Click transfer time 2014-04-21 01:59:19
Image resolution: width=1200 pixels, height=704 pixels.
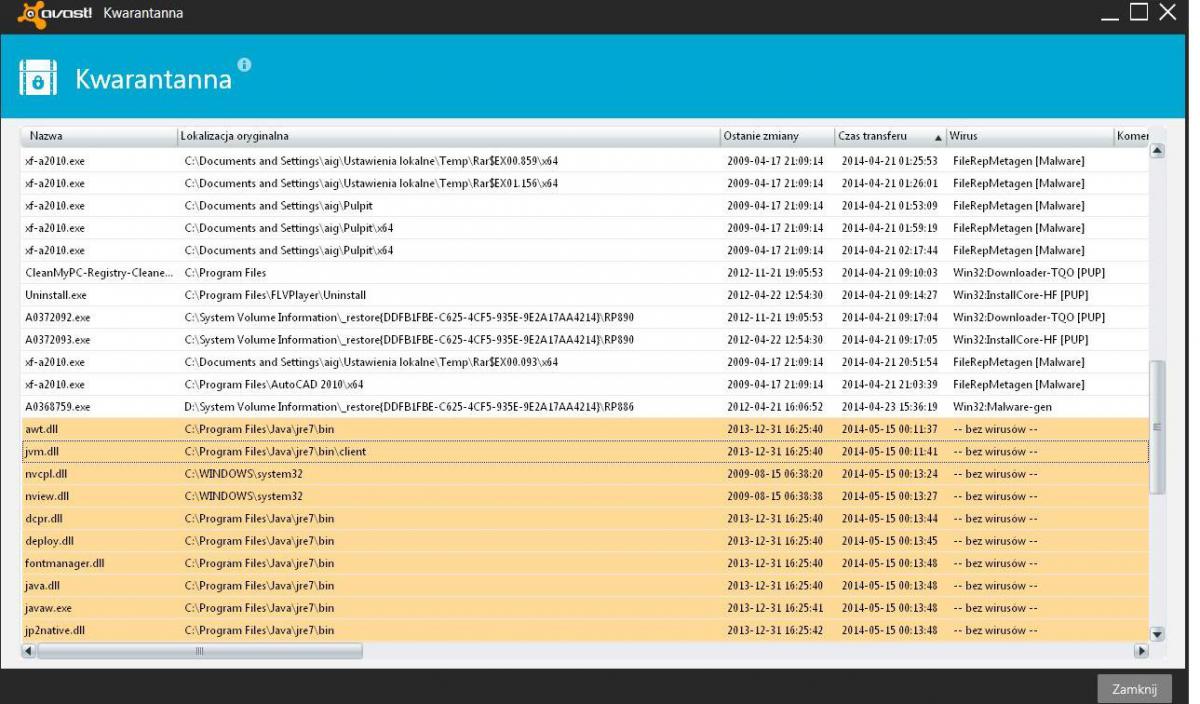point(889,228)
